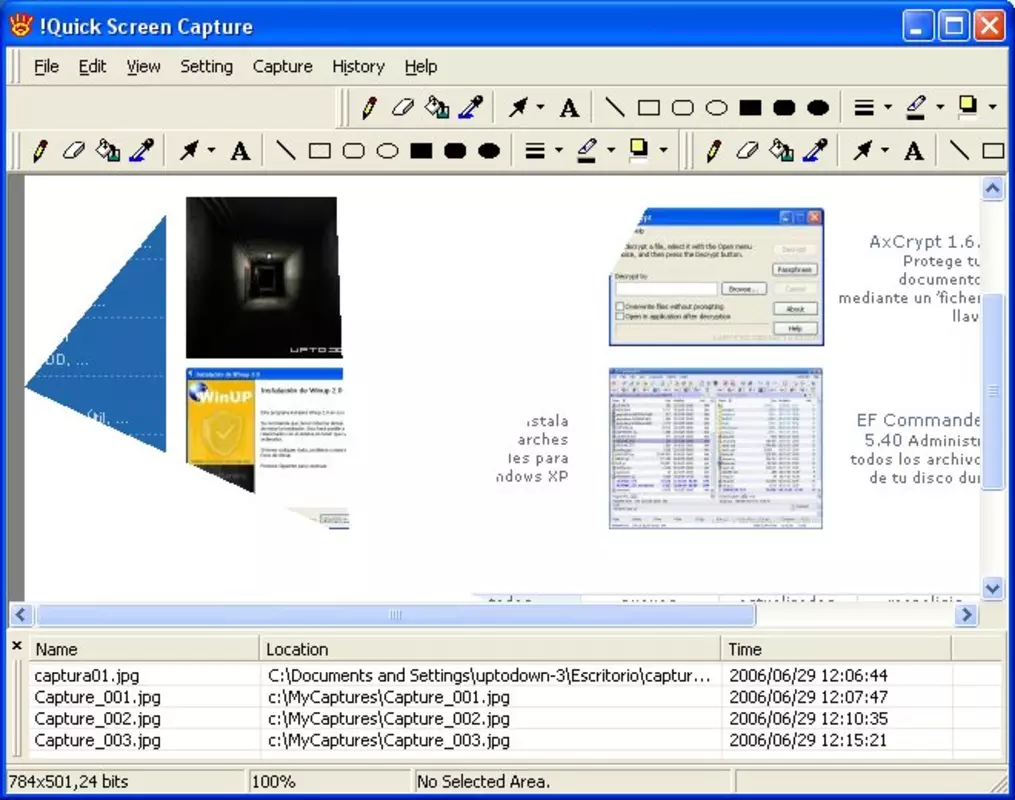Select the Pencil tool in the top toolbar row
1015x800 pixels.
369,107
